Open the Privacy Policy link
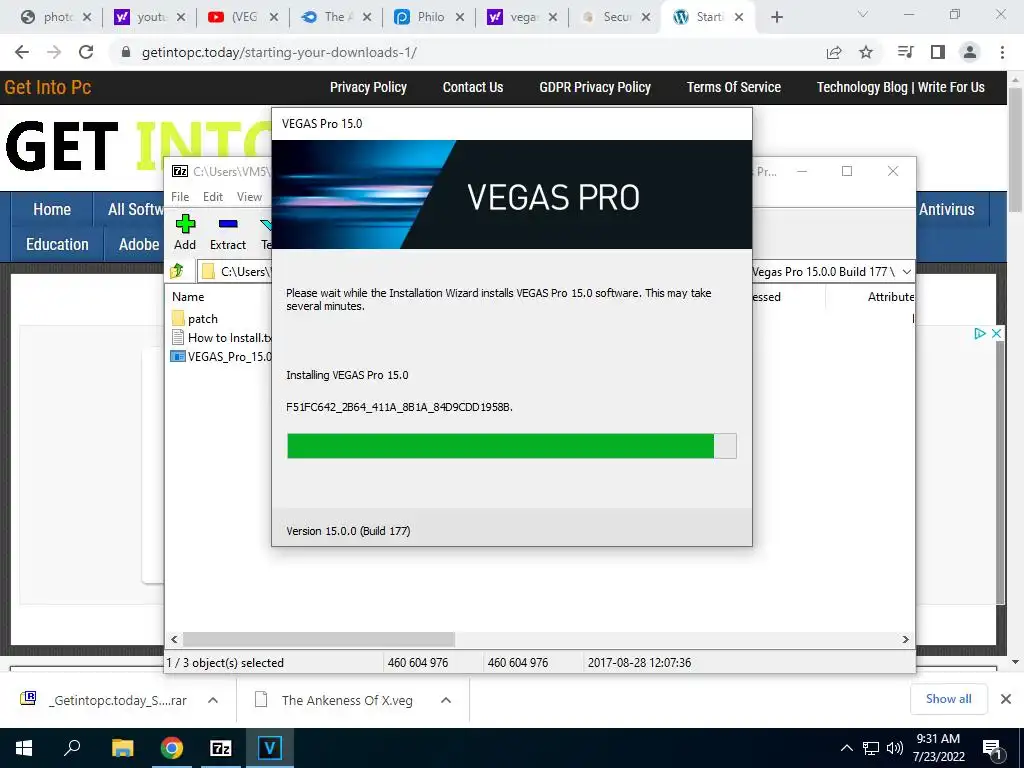The width and height of the screenshot is (1024, 768). (368, 88)
